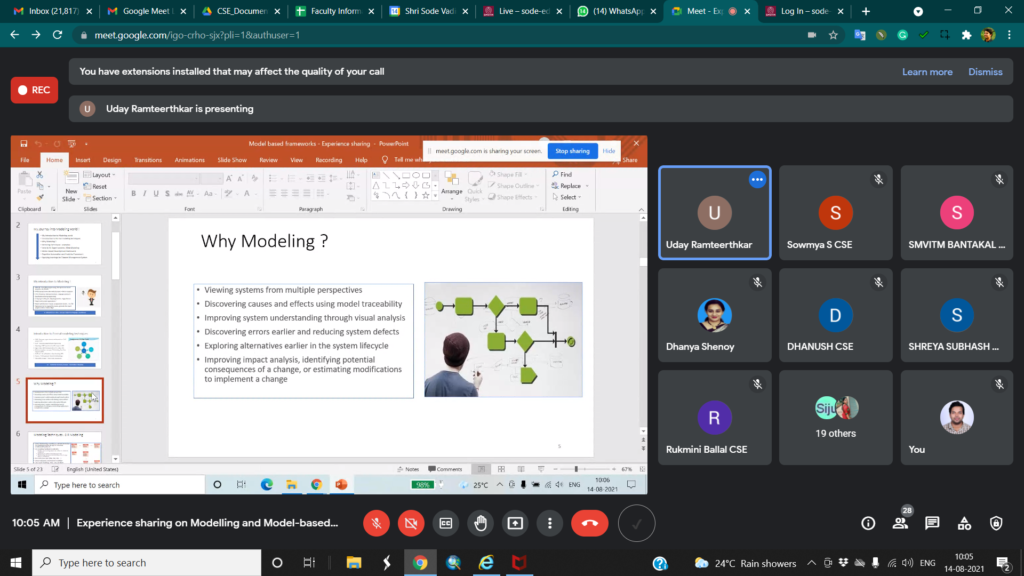The width and height of the screenshot is (1024, 576).
Task: Open the meeting details info icon
Action: coord(868,523)
